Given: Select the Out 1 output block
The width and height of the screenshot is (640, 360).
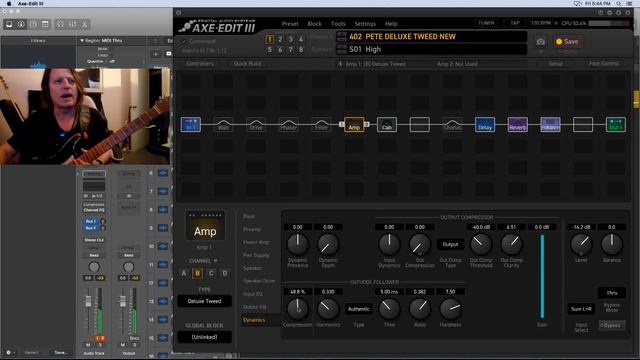Looking at the screenshot, I should [616, 124].
